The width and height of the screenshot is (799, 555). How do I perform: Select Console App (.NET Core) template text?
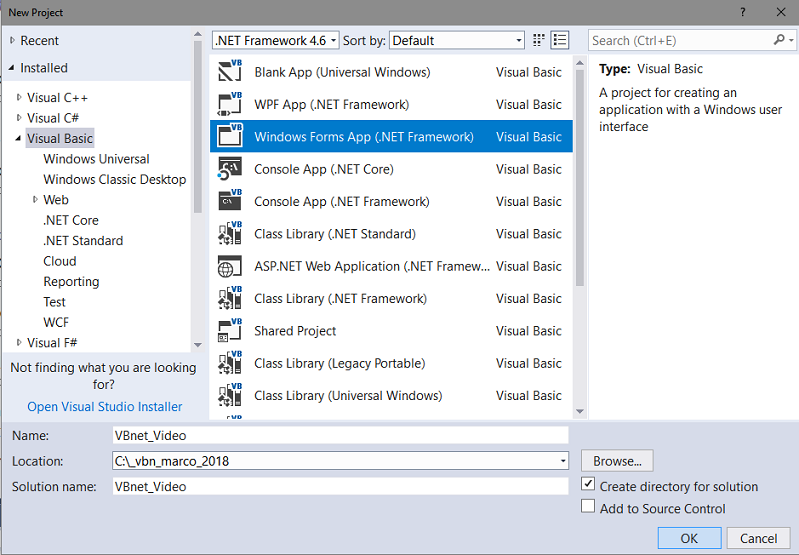(x=324, y=169)
